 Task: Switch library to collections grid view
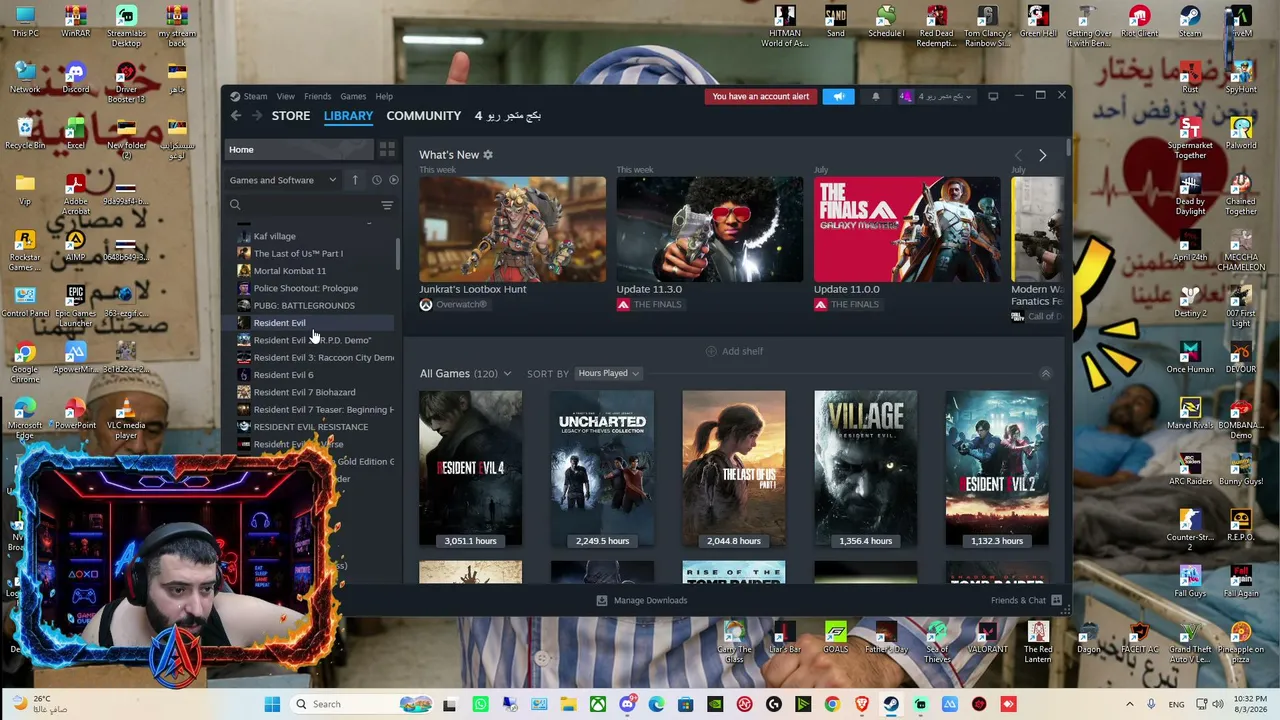[x=387, y=150]
